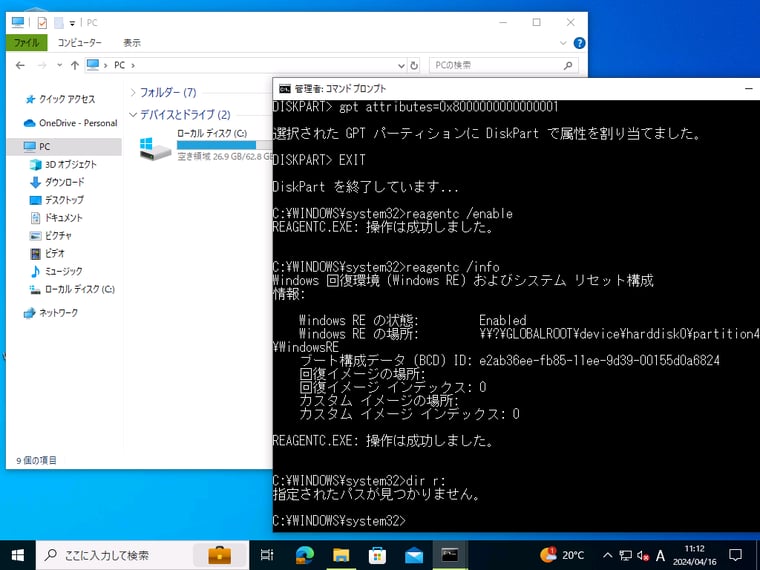Image resolution: width=760 pixels, height=570 pixels.
Task: Open Explorer help question mark icon
Action: [579, 43]
